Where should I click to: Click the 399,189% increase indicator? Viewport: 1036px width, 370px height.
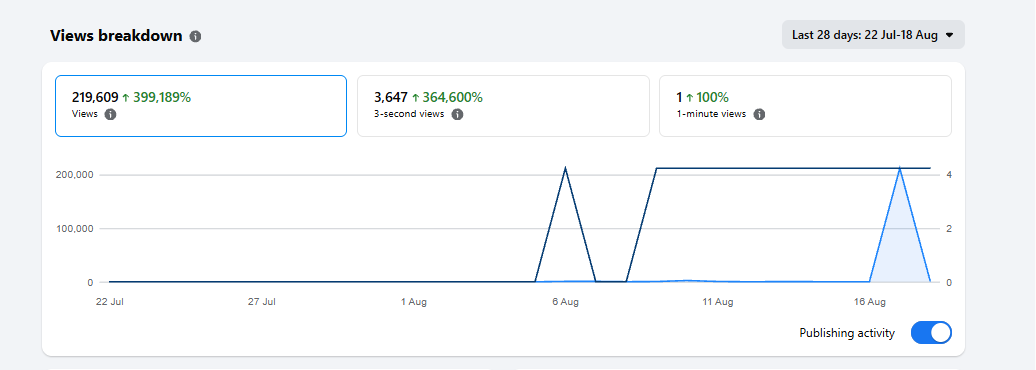coord(157,97)
